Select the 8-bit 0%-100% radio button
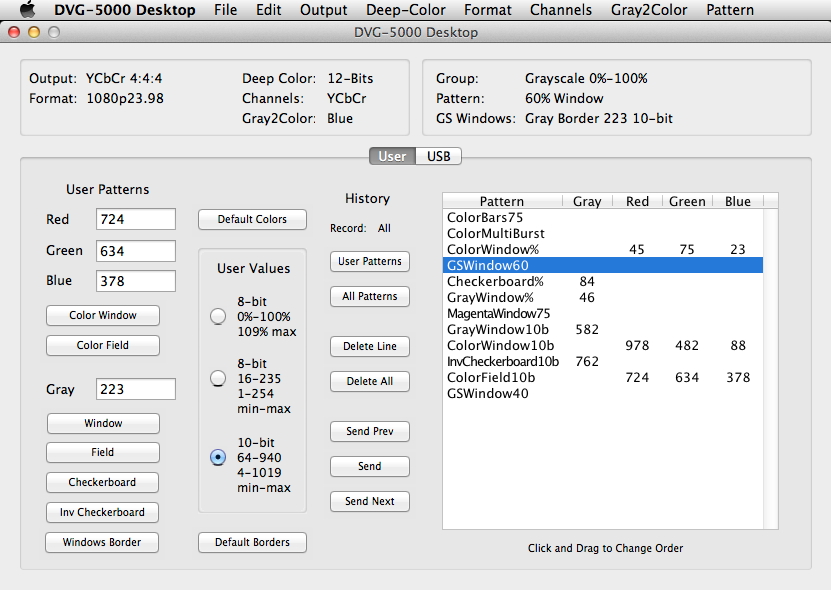831x590 pixels. coord(218,317)
